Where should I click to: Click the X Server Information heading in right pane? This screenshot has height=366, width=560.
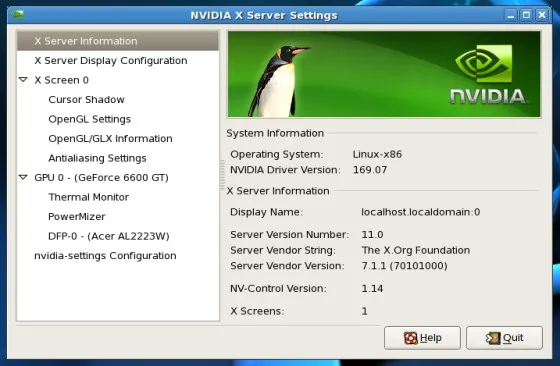tap(278, 191)
